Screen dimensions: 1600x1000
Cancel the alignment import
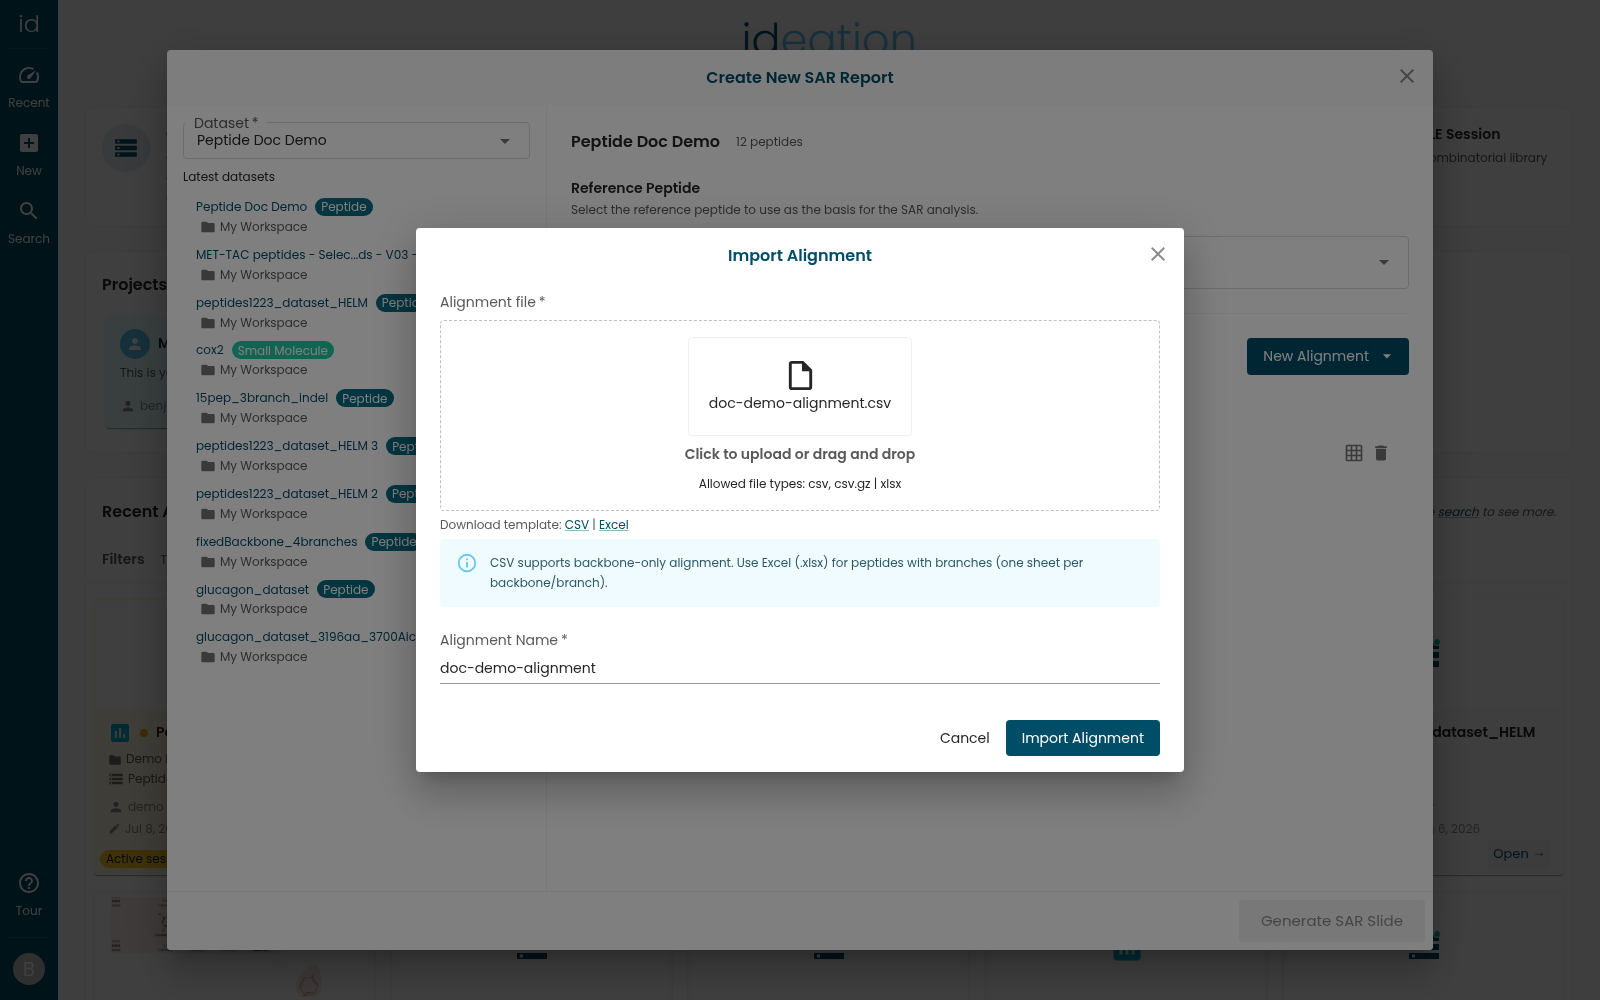(965, 738)
